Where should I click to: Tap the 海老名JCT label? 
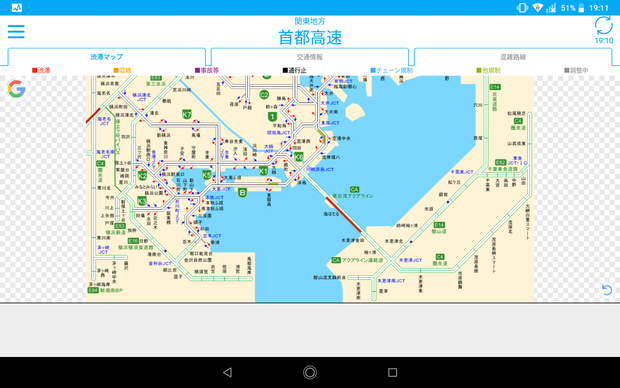(104, 121)
